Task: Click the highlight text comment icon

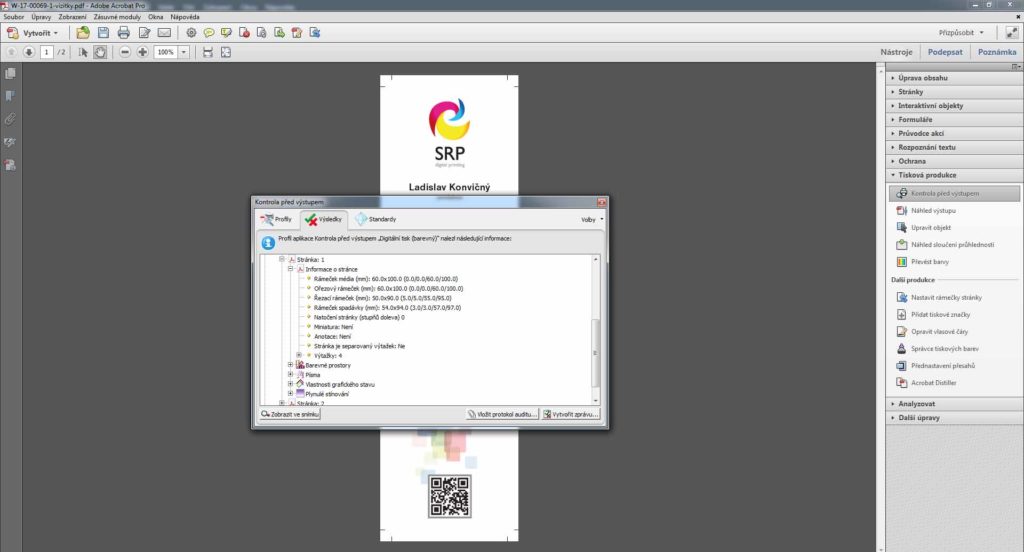Action: click(x=227, y=33)
